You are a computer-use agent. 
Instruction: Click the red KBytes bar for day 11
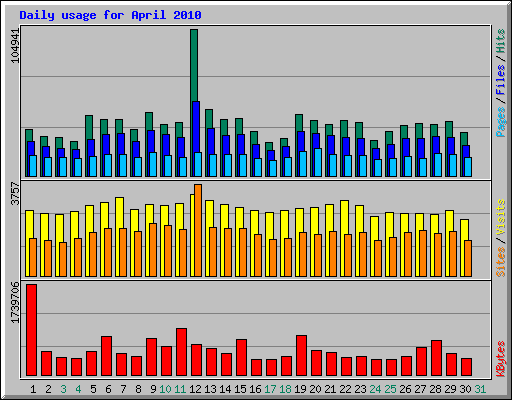pos(182,352)
